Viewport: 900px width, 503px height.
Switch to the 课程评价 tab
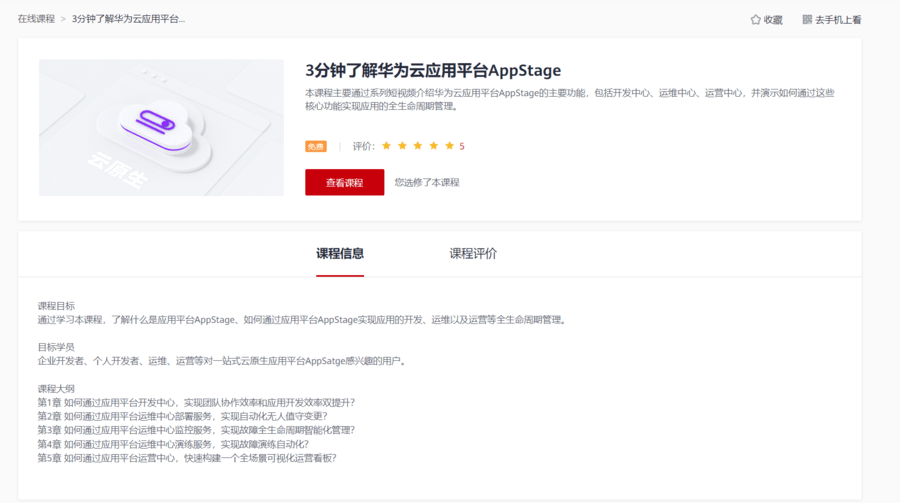[473, 254]
